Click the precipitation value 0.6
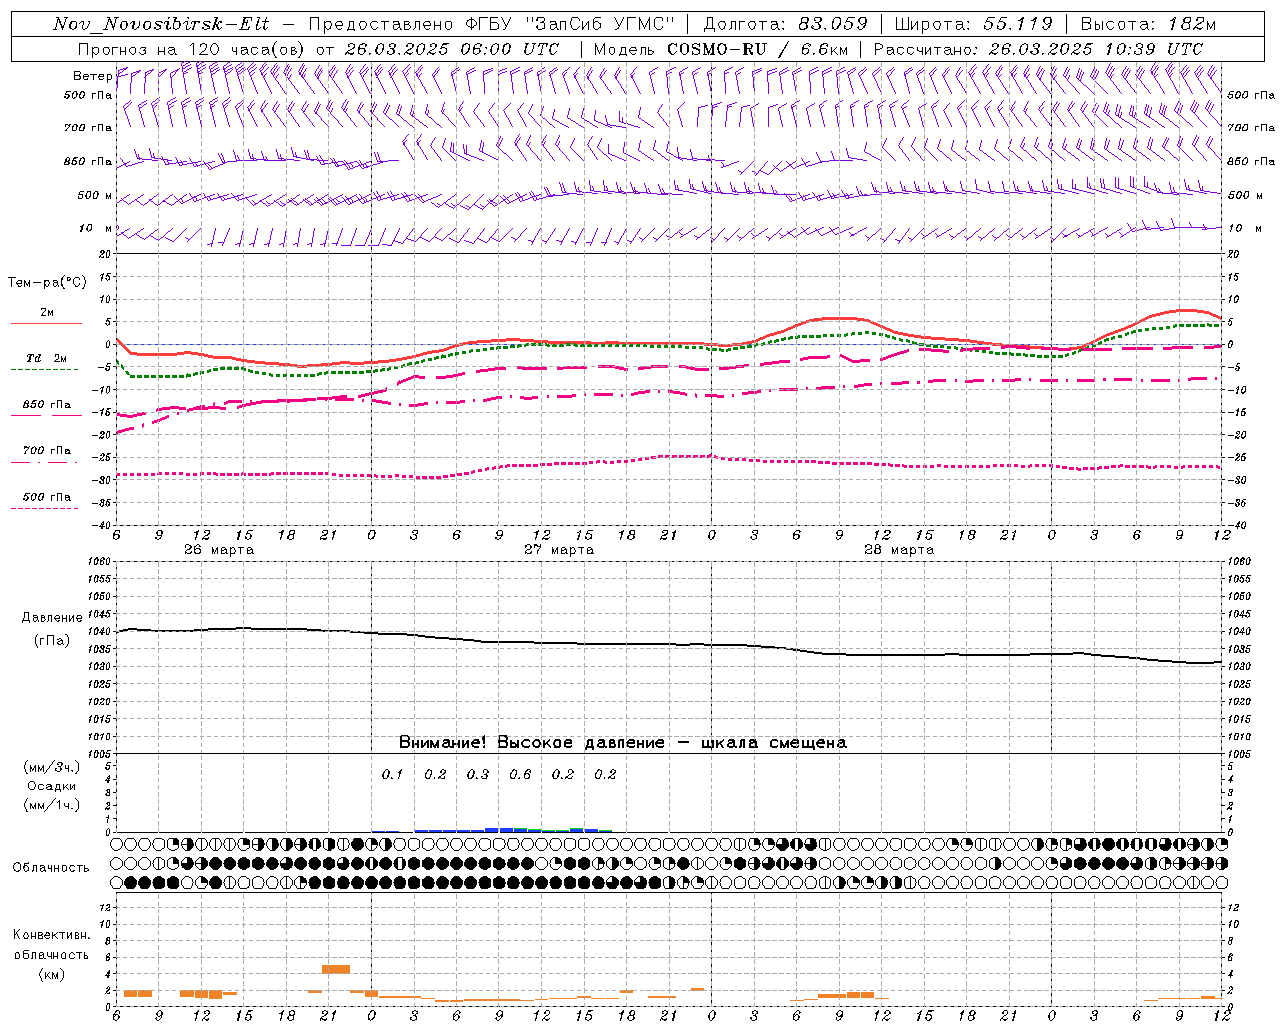Image resolution: width=1280 pixels, height=1024 pixels. (x=520, y=774)
